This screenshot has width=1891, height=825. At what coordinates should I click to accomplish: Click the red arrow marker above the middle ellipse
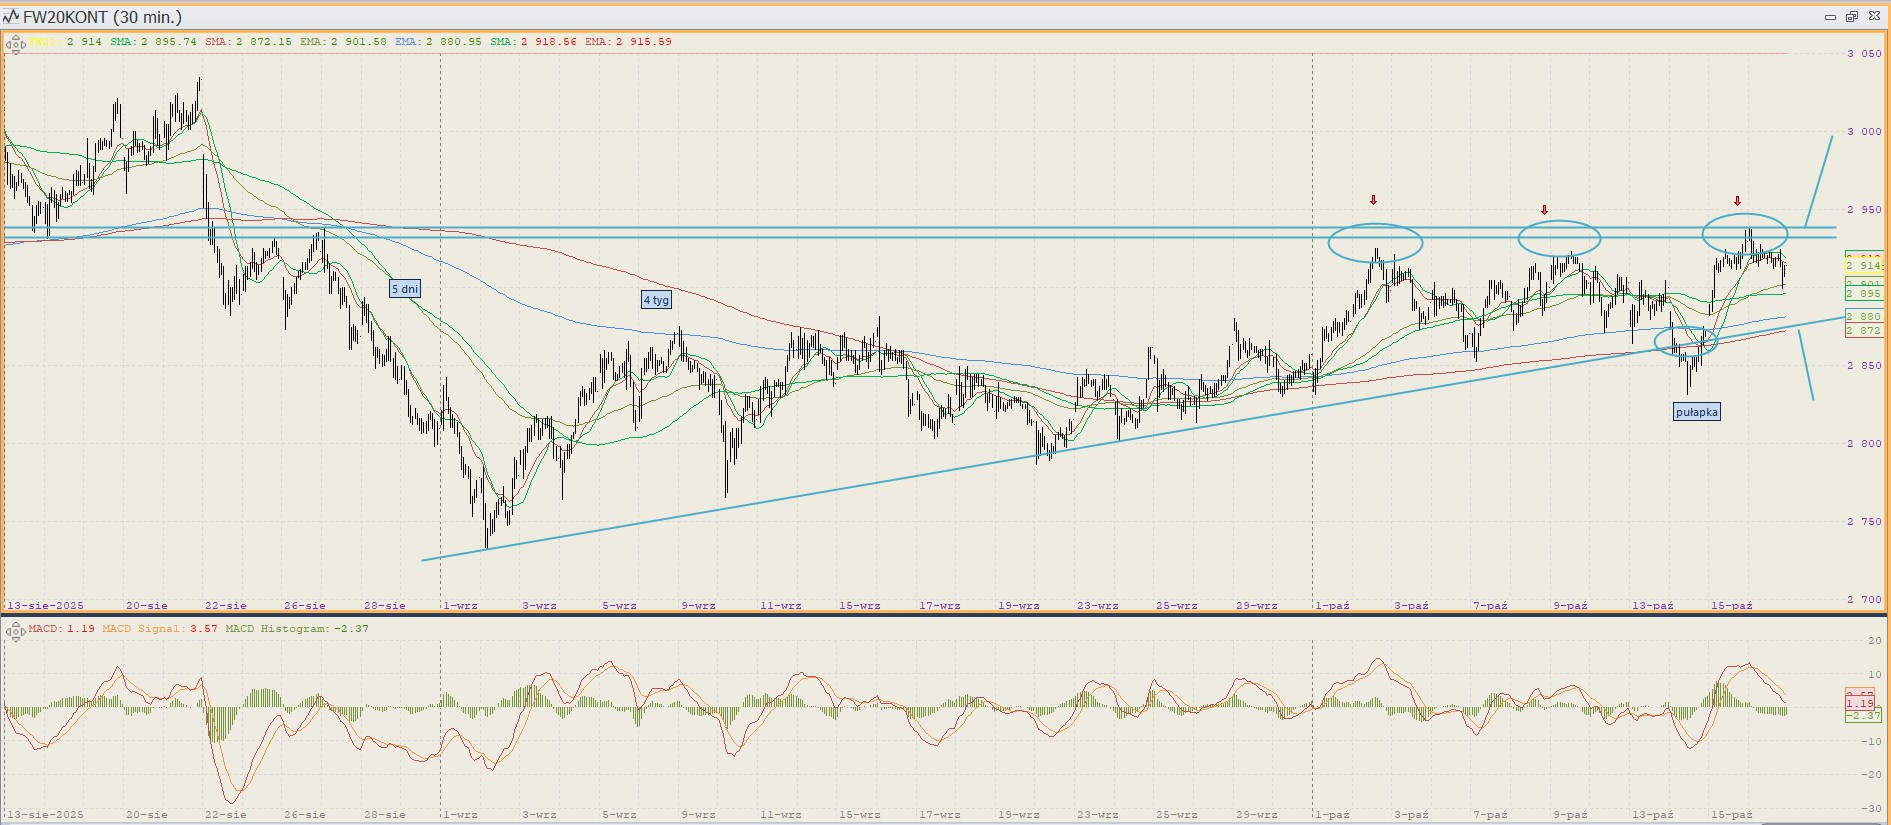[x=1544, y=210]
